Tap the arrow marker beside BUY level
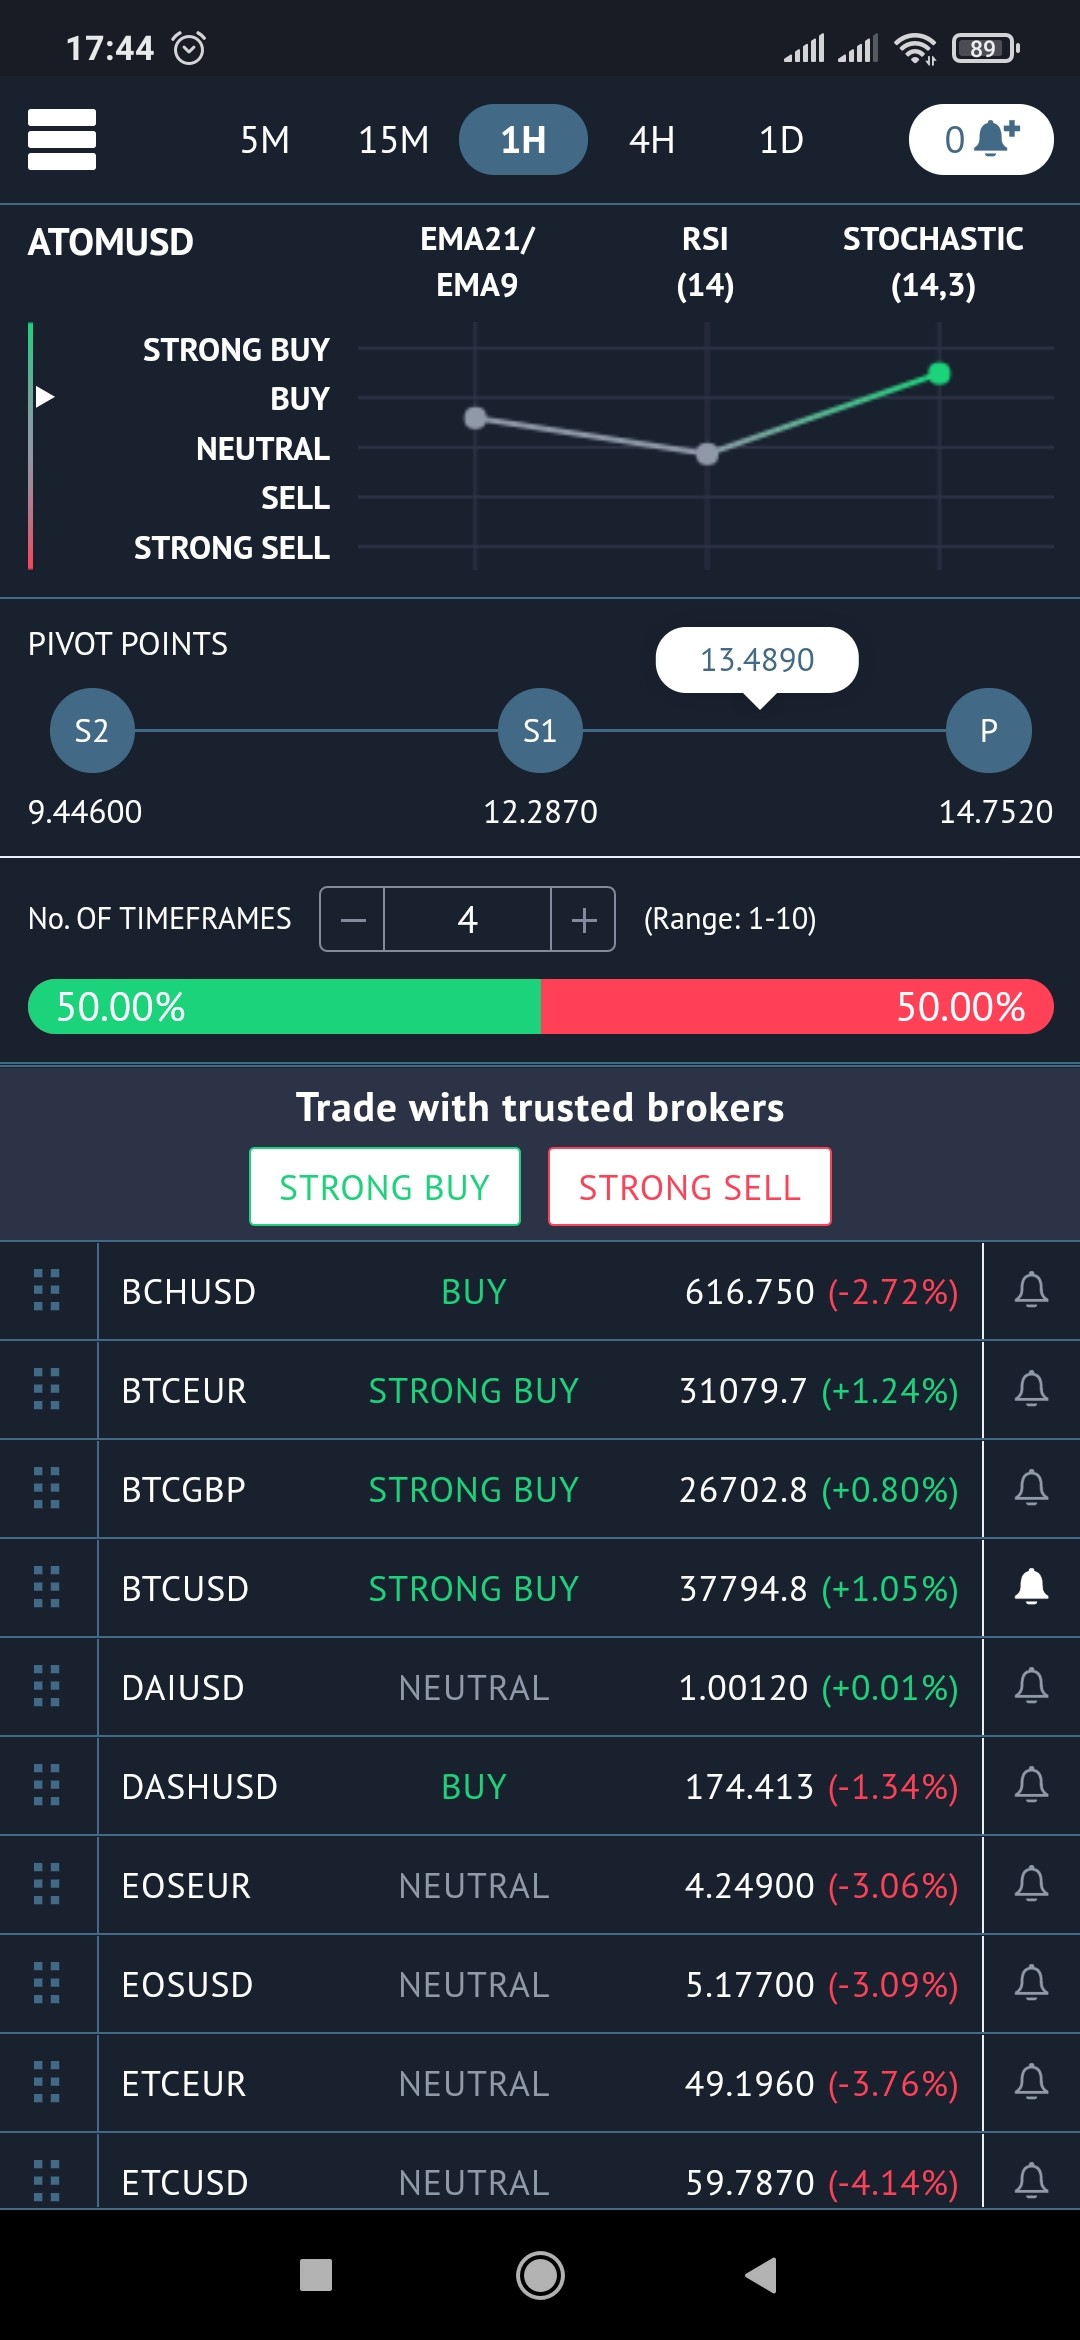1080x2340 pixels. point(44,397)
